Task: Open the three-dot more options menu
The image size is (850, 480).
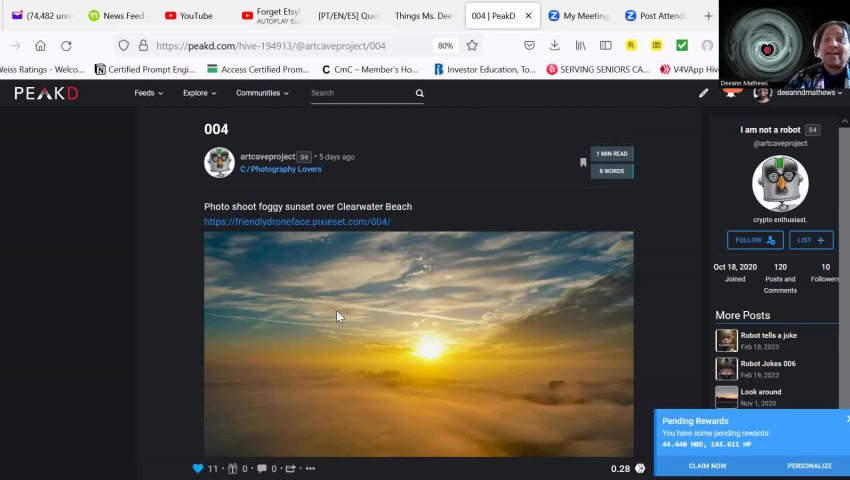Action: point(310,469)
